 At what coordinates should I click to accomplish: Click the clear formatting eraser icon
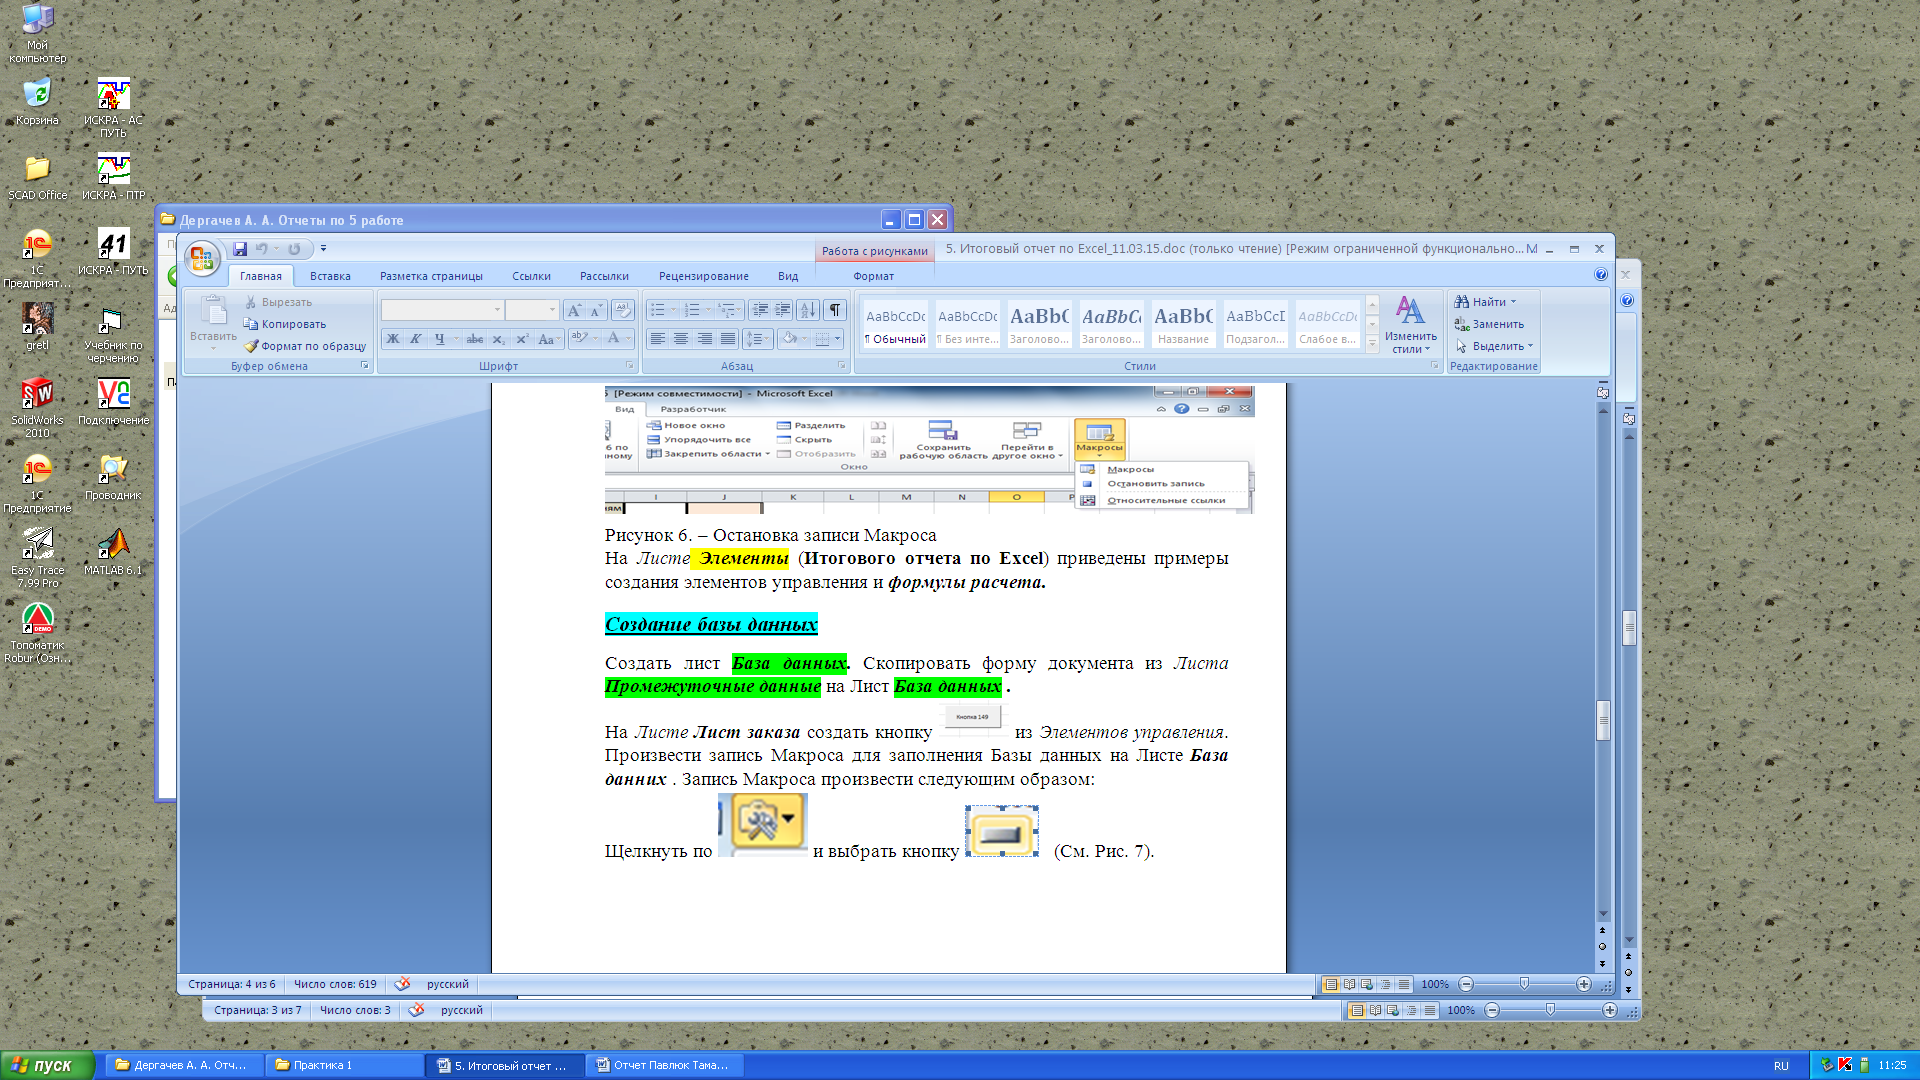point(622,310)
